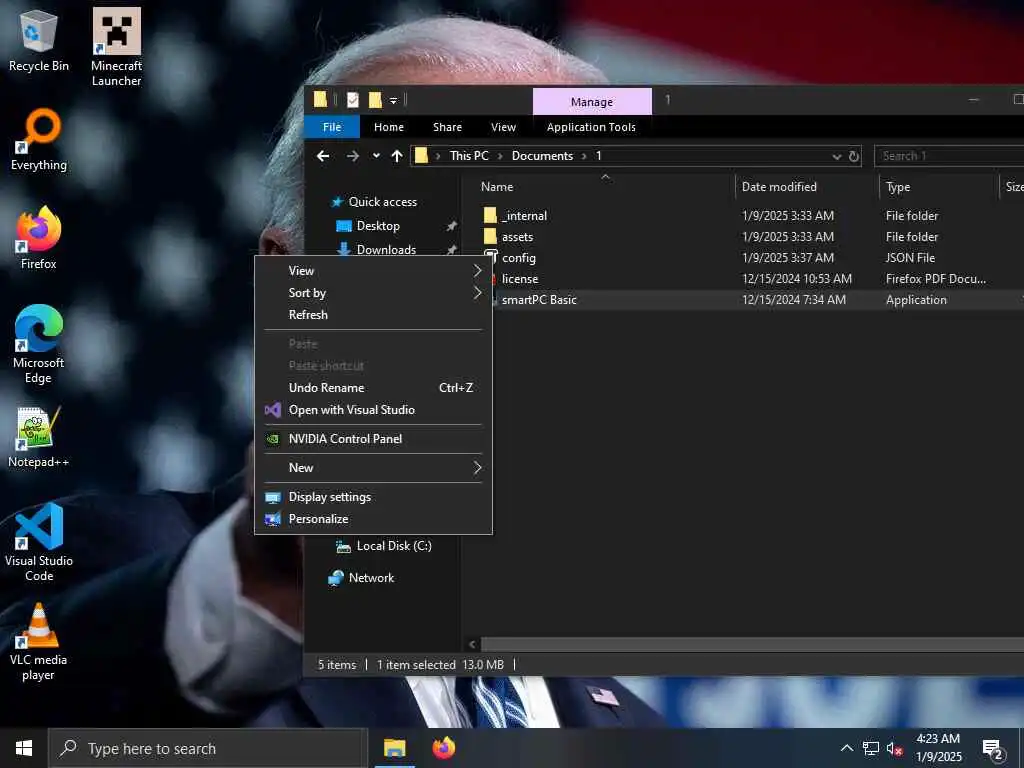Click Documents in the address path
The width and height of the screenshot is (1024, 768).
click(x=542, y=156)
